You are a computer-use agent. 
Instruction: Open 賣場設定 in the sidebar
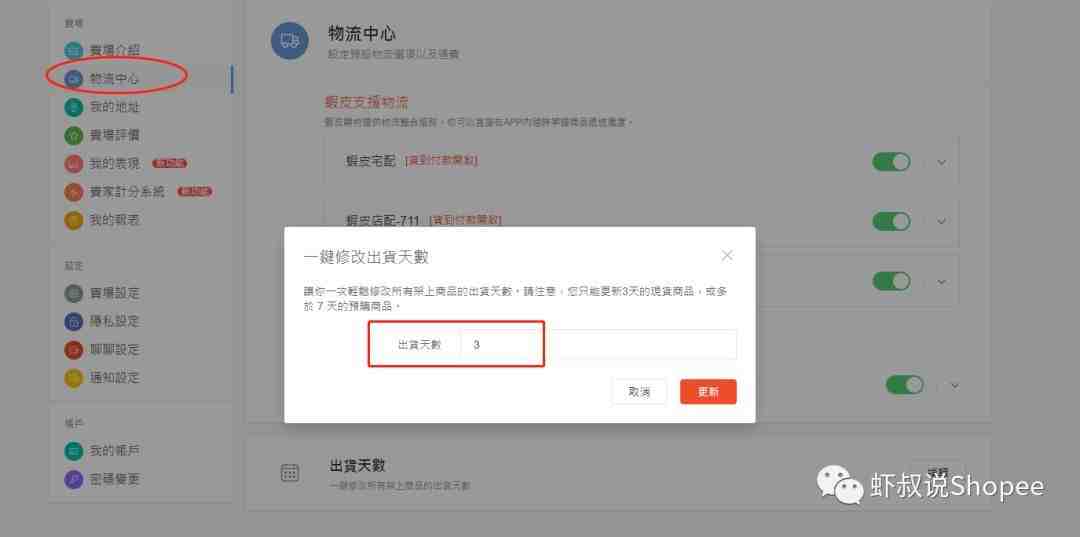coord(103,293)
